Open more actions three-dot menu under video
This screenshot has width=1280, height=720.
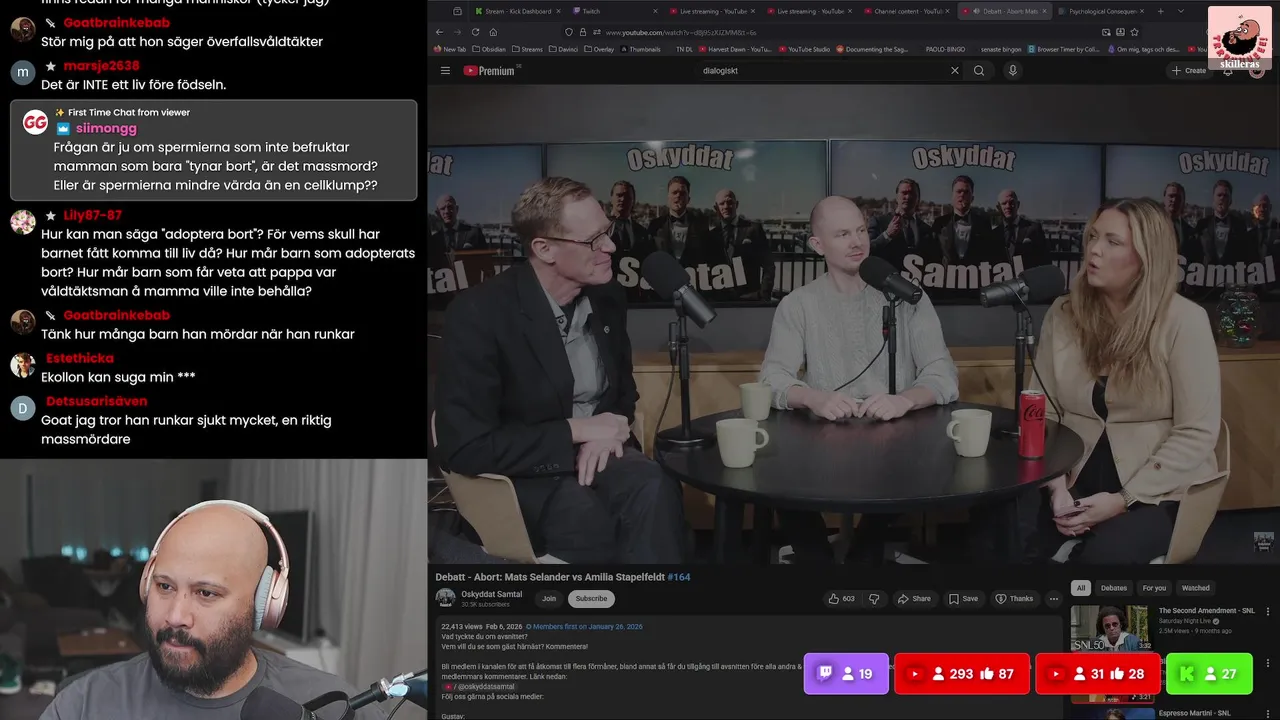point(1053,599)
